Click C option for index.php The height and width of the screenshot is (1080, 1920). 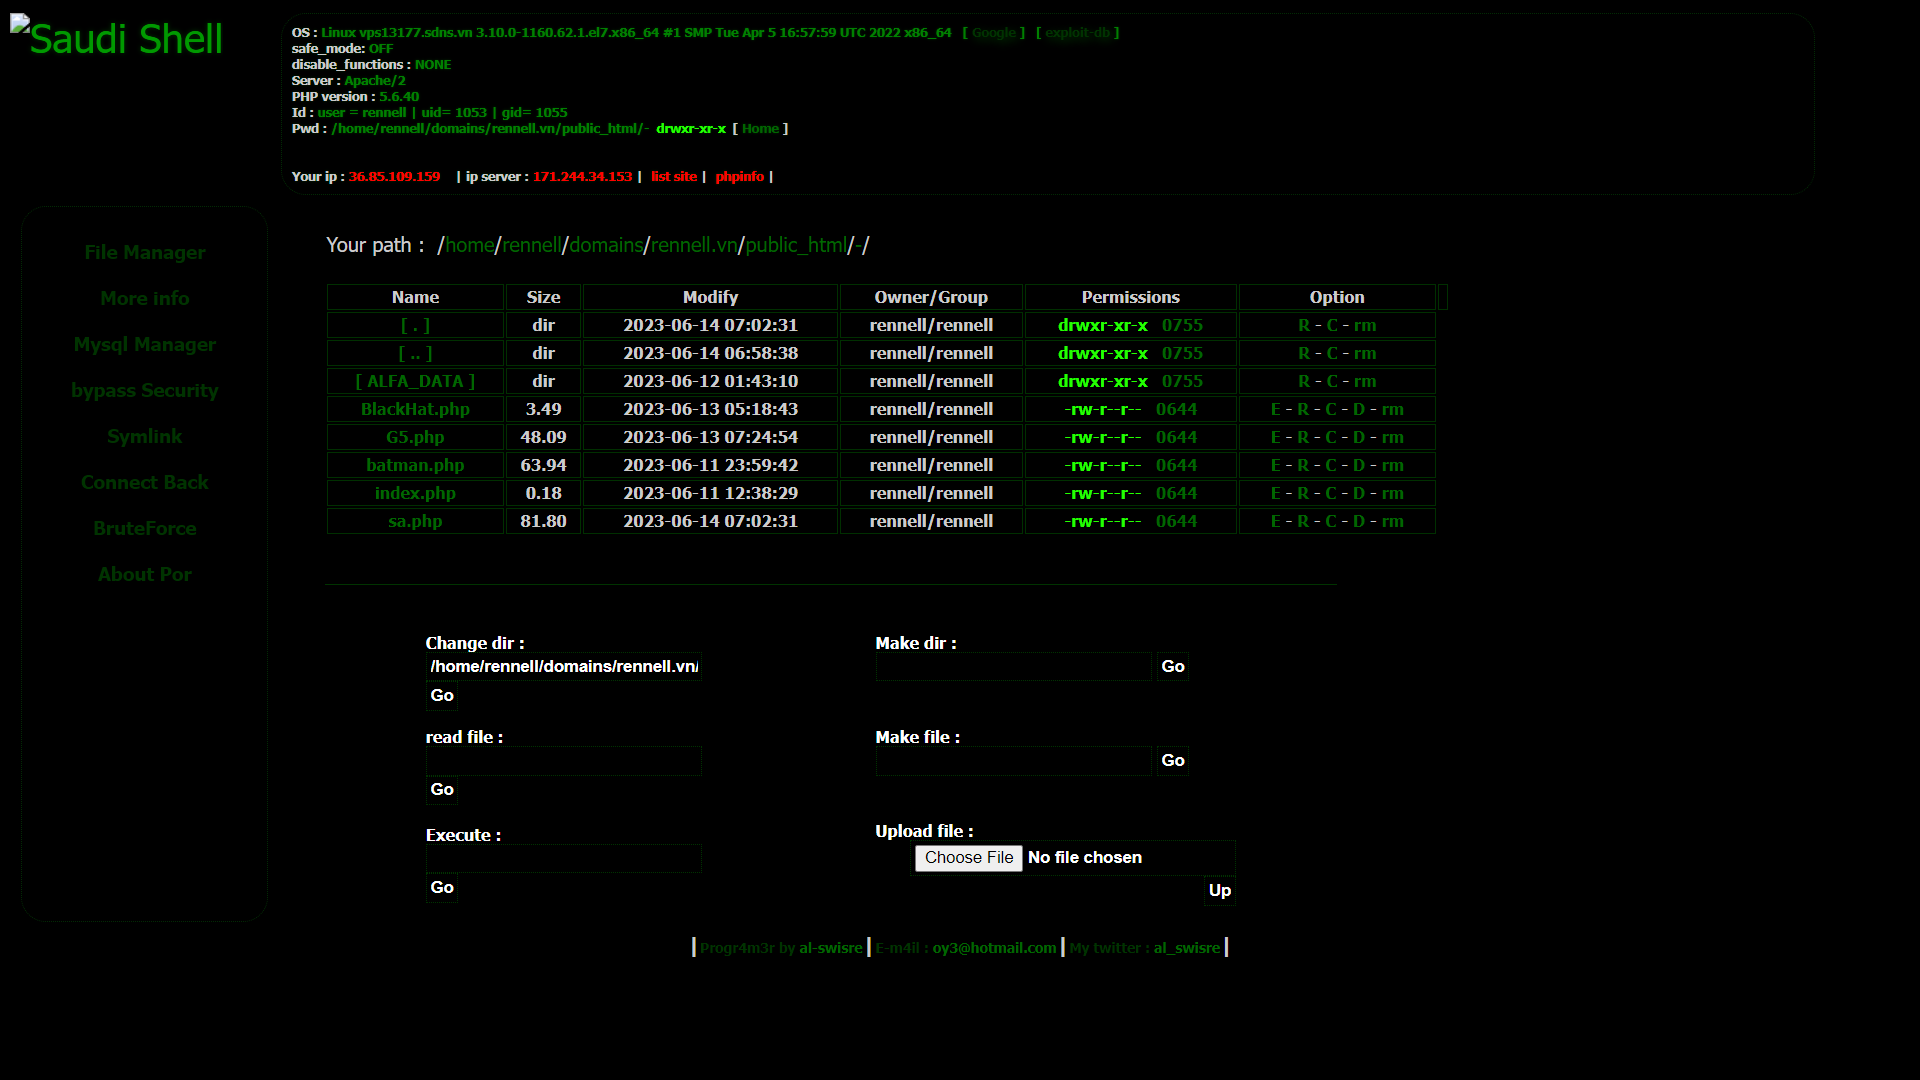pos(1332,494)
